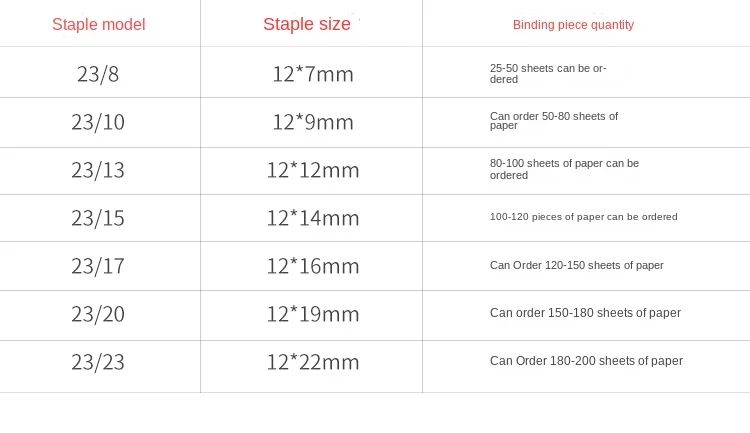Click the 12*9mm size cell
This screenshot has height=433, width=750.
[313, 122]
